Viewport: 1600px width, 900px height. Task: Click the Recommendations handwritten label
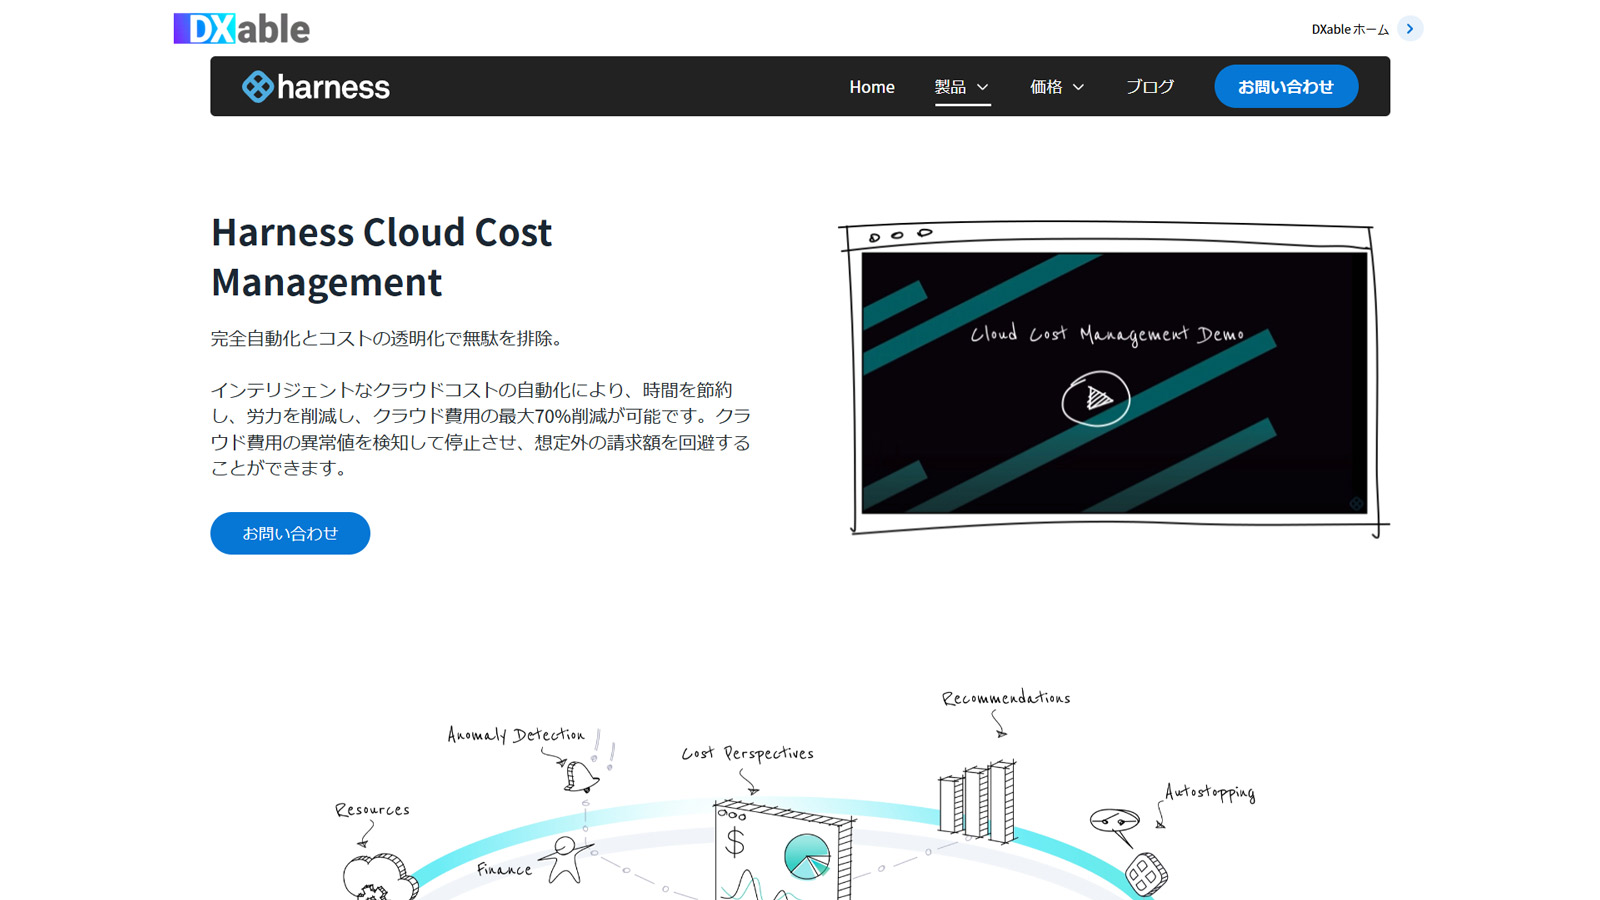pyautogui.click(x=1006, y=698)
